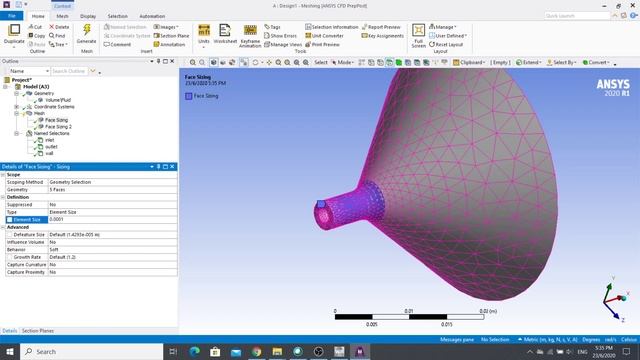
Task: Toggle the Element Size parameter checkbox
Action: [x=10, y=220]
